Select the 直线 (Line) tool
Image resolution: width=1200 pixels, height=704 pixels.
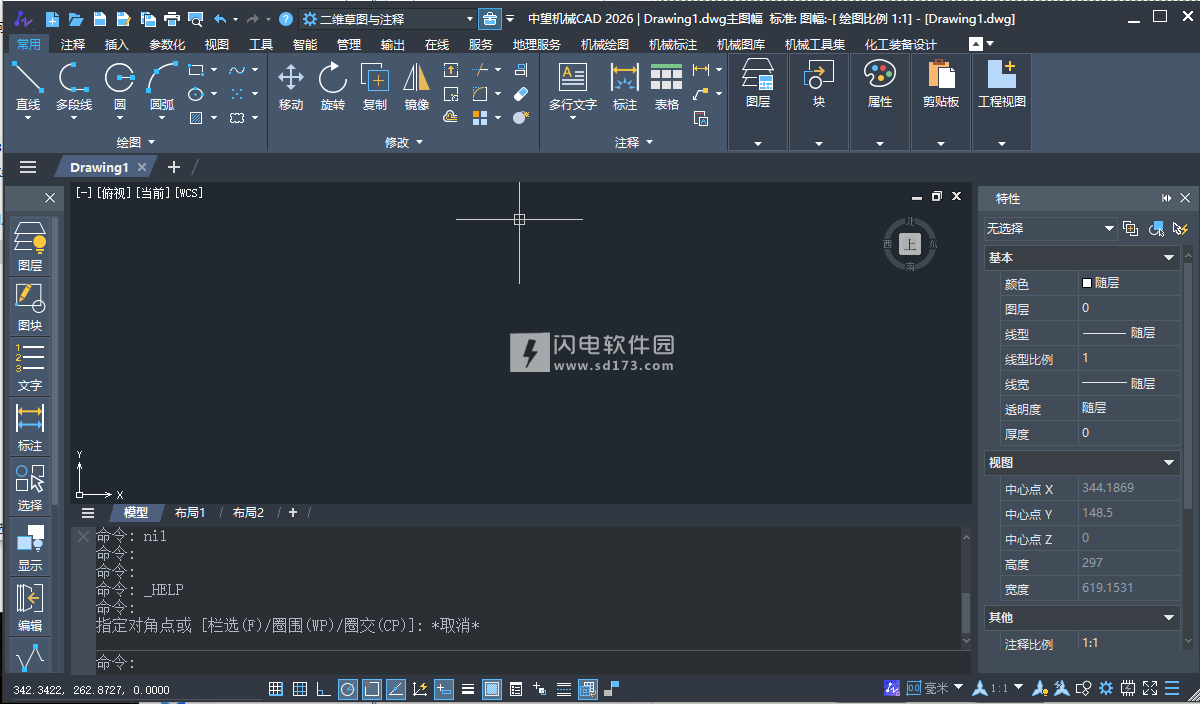(28, 86)
